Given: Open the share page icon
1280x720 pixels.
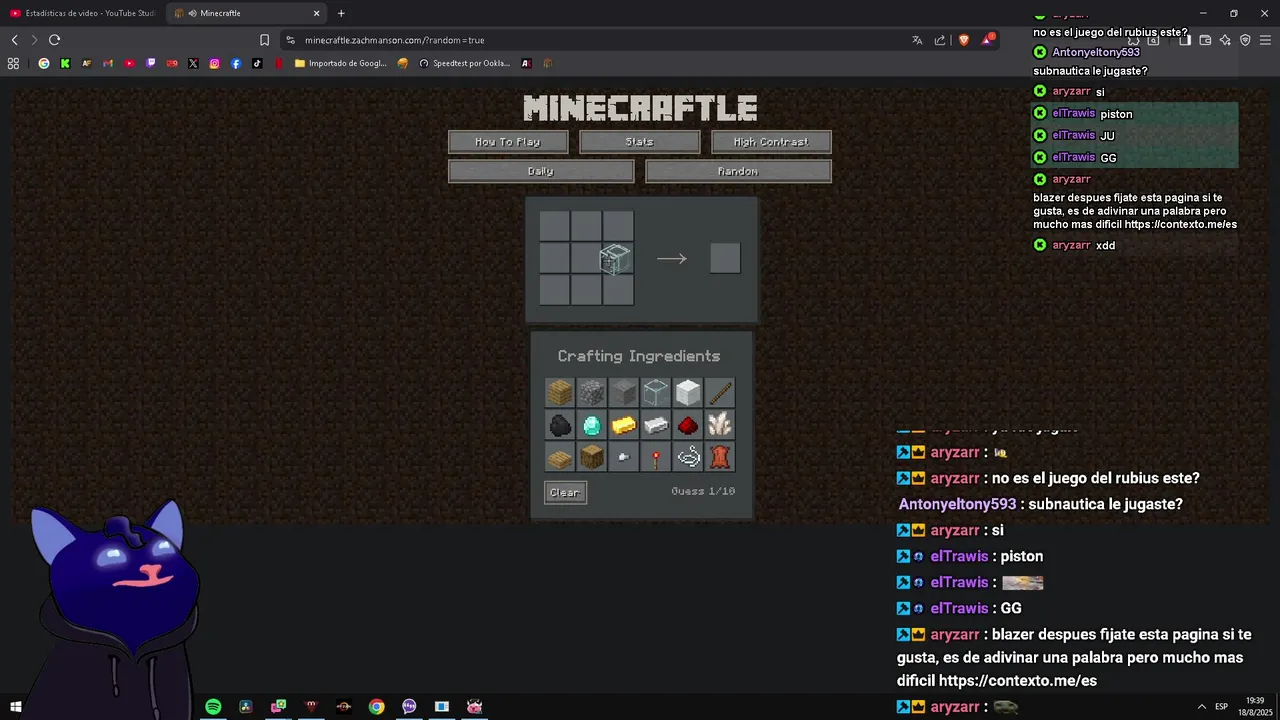Looking at the screenshot, I should point(940,40).
